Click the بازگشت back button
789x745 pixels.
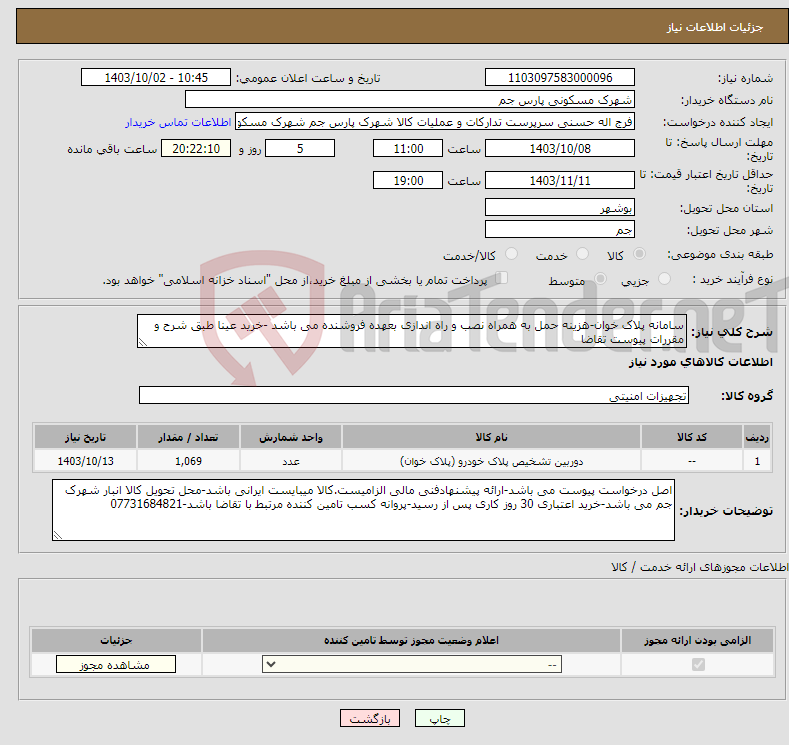click(369, 718)
